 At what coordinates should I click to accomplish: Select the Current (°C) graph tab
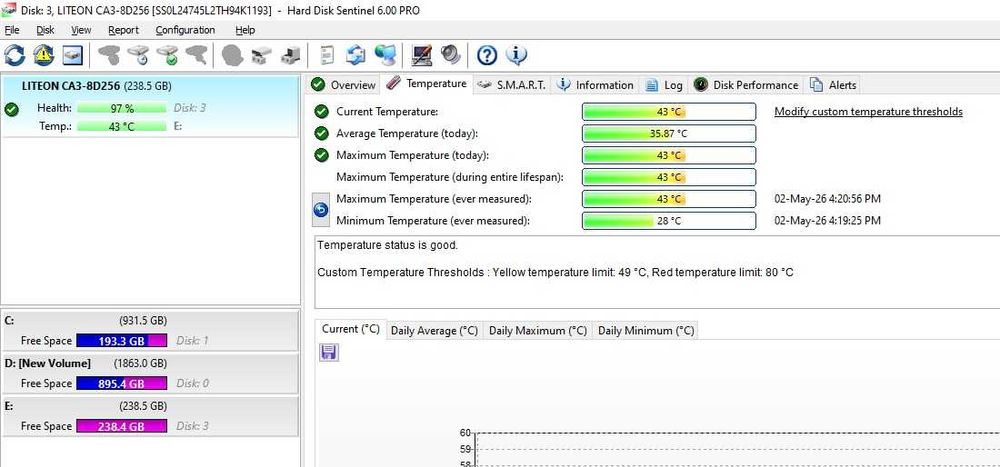tap(351, 329)
